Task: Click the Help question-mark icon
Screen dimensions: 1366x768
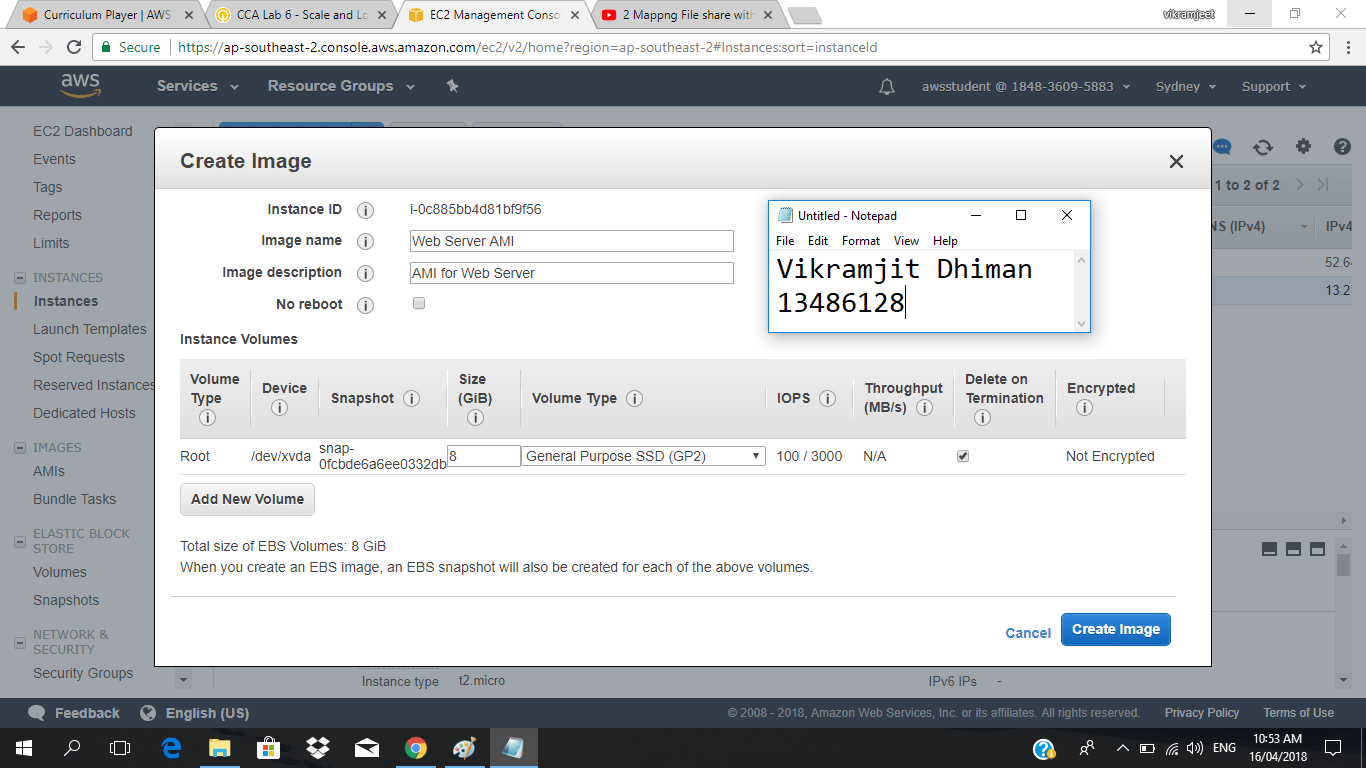Action: (1342, 146)
